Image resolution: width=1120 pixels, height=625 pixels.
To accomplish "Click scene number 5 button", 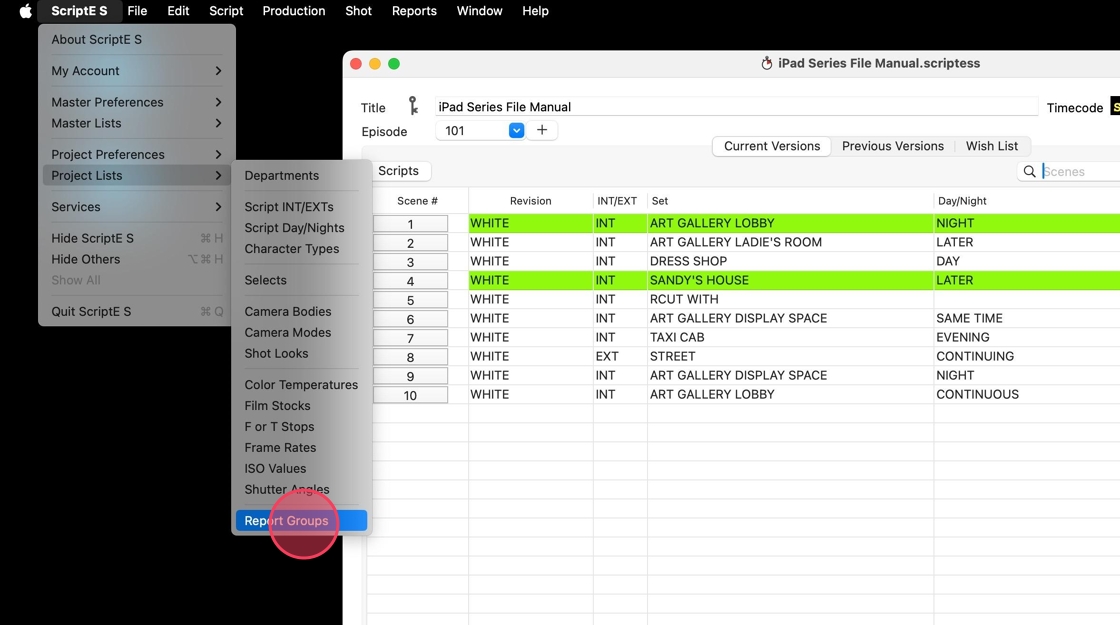I will click(x=410, y=300).
